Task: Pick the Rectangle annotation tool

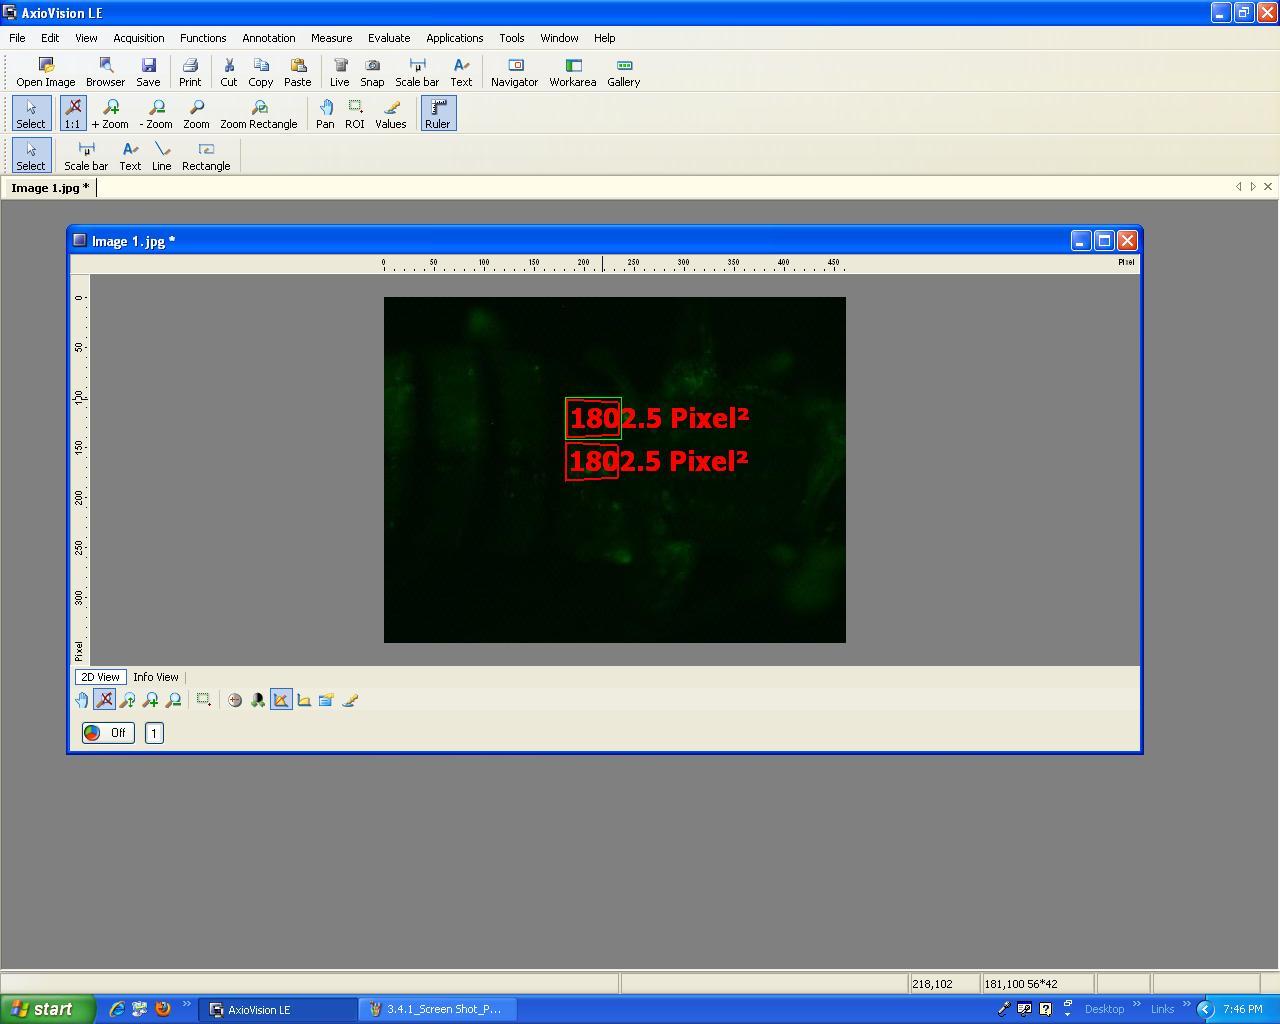Action: coord(206,156)
